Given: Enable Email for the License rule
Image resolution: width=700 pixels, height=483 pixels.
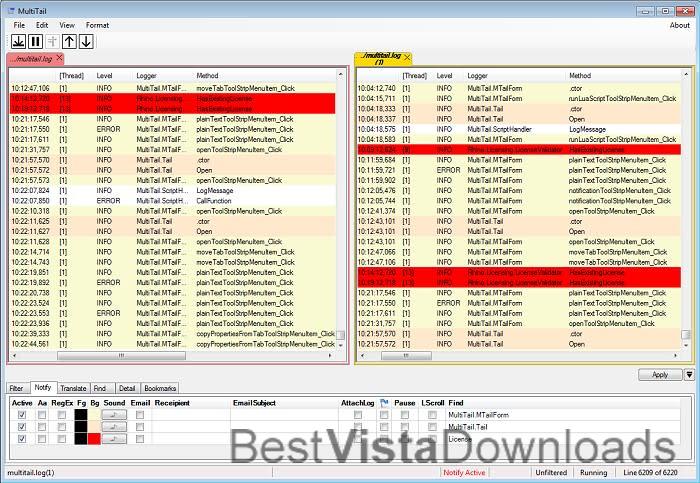Looking at the screenshot, I should pos(140,439).
